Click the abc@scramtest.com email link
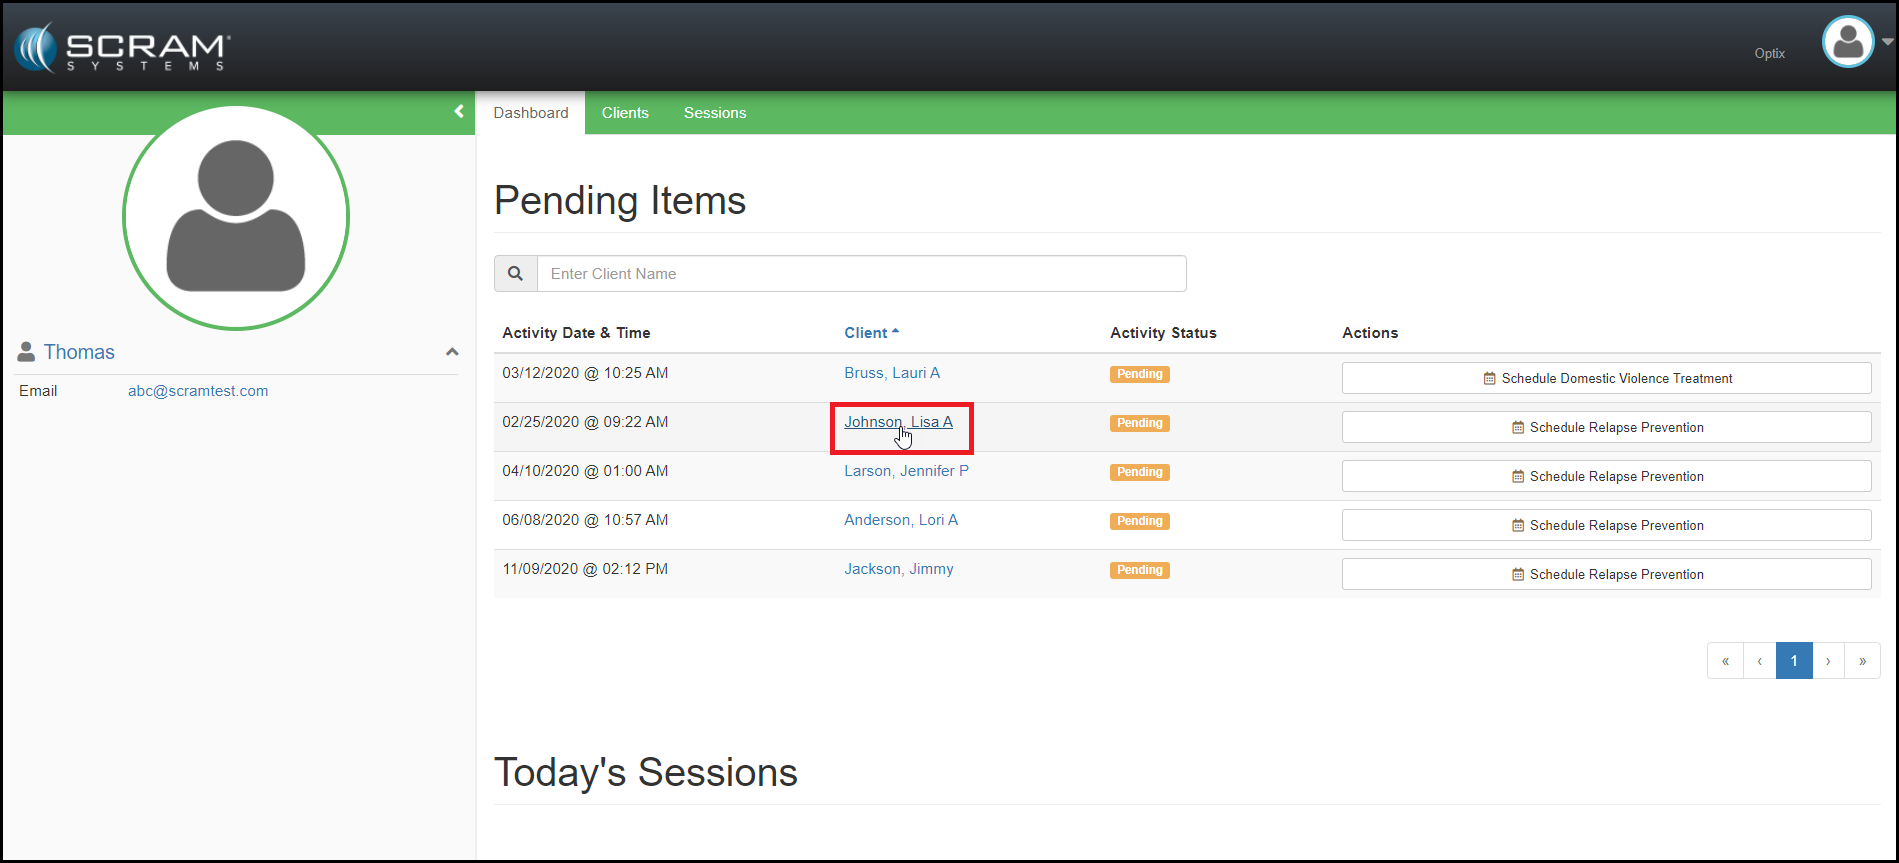Screen dimensions: 1899x863 pyautogui.click(x=198, y=391)
